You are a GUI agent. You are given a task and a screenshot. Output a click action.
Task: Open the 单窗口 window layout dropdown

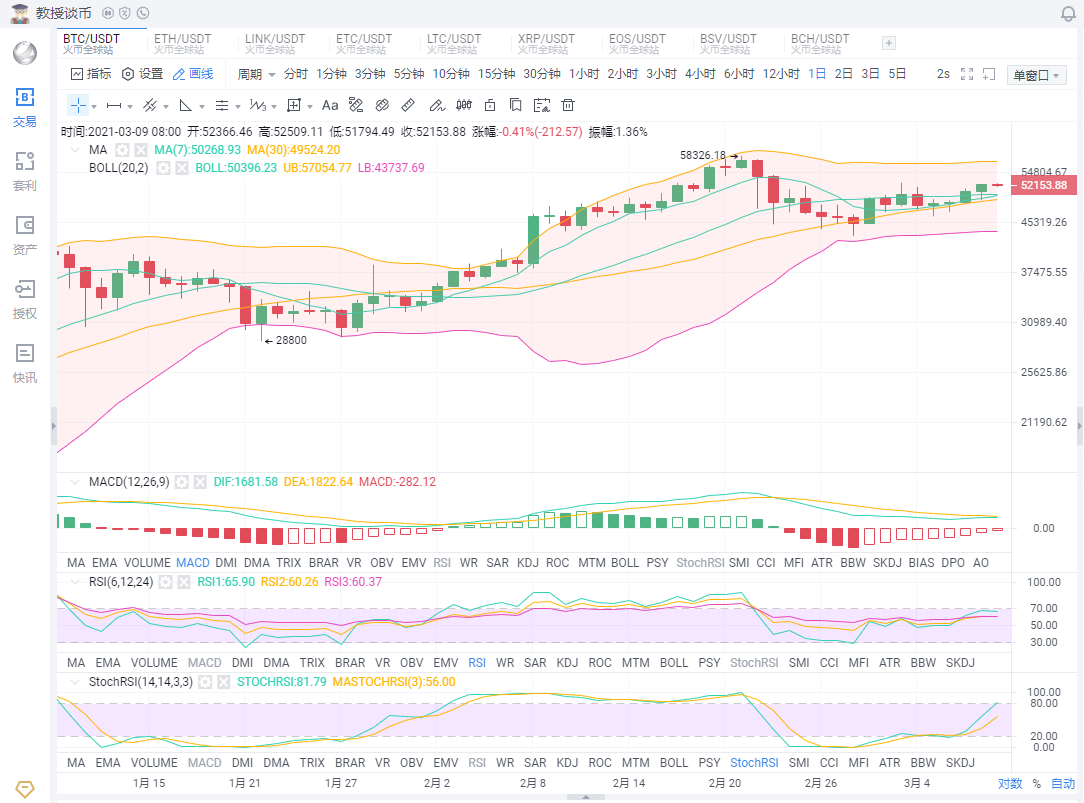coord(1036,75)
